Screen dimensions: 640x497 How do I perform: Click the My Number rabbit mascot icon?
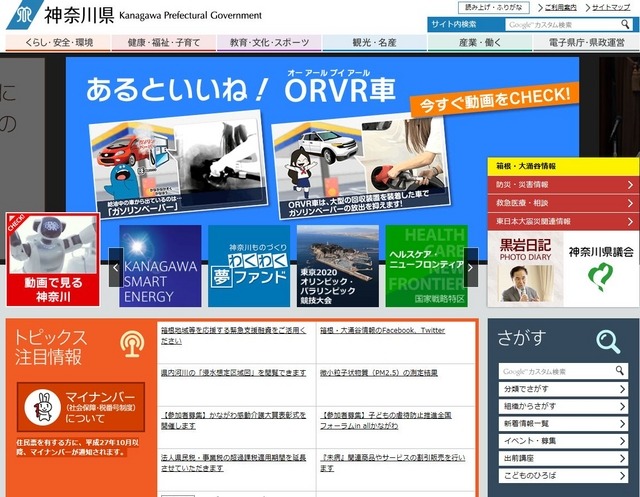coord(42,407)
